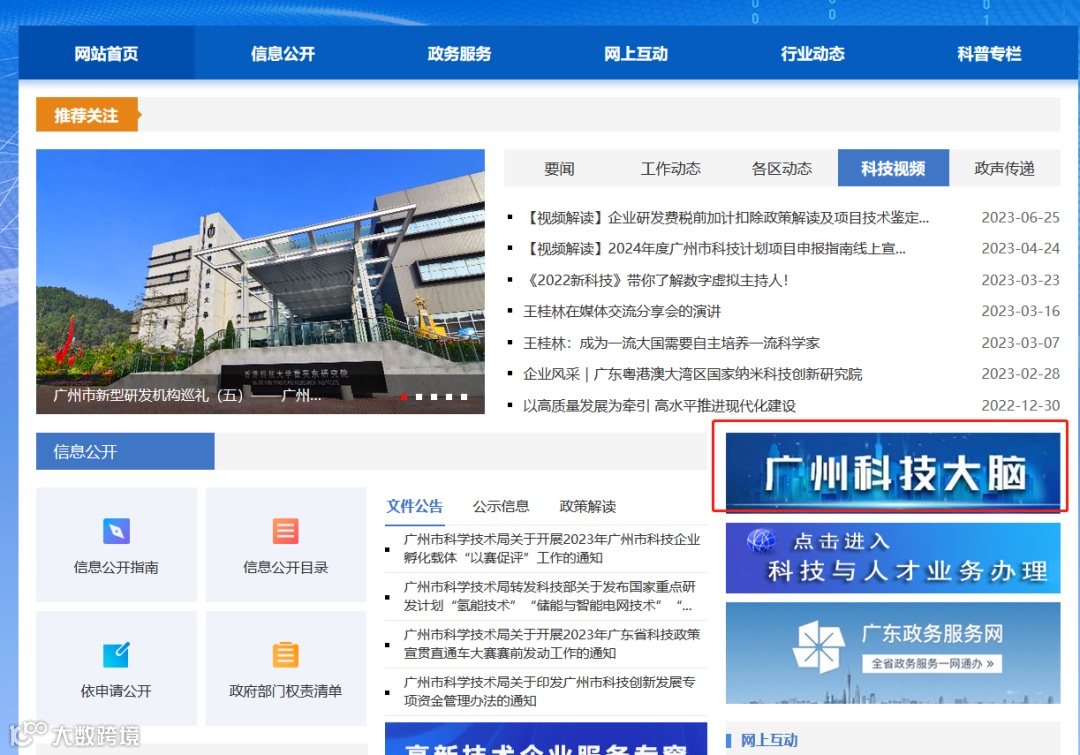Click the date 2023-04-24
The image size is (1080, 755).
pos(1020,249)
